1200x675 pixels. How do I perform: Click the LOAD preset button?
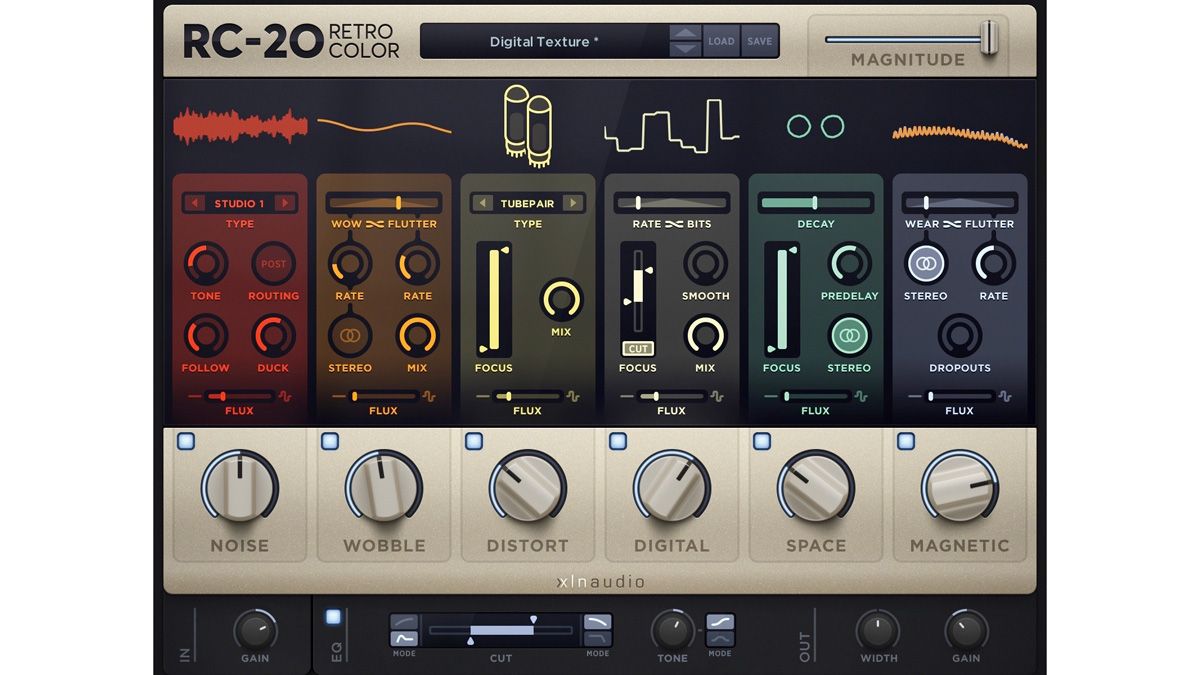pyautogui.click(x=722, y=40)
